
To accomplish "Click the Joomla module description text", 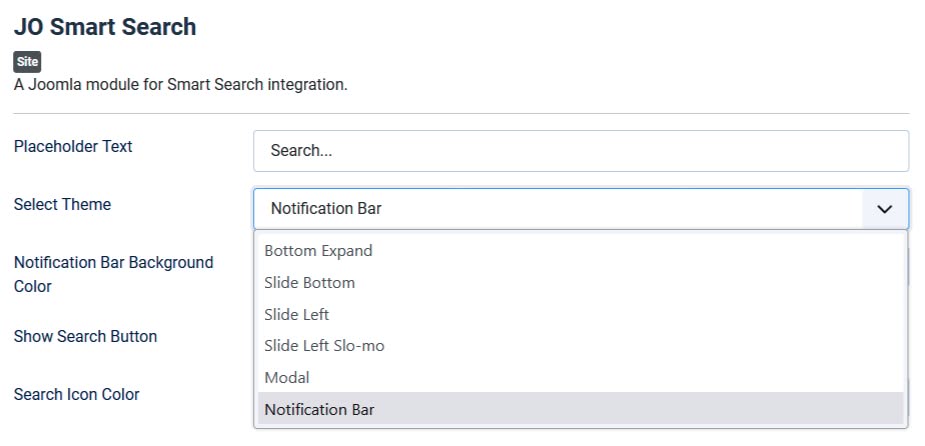I will tap(180, 85).
